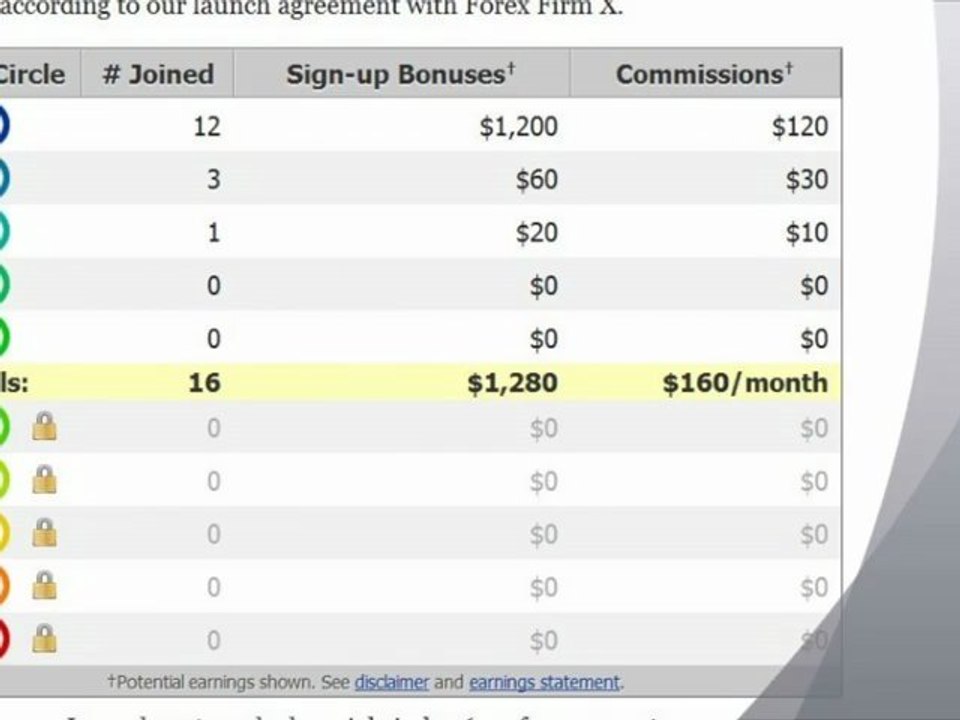Click the Commissions column header

(705, 74)
